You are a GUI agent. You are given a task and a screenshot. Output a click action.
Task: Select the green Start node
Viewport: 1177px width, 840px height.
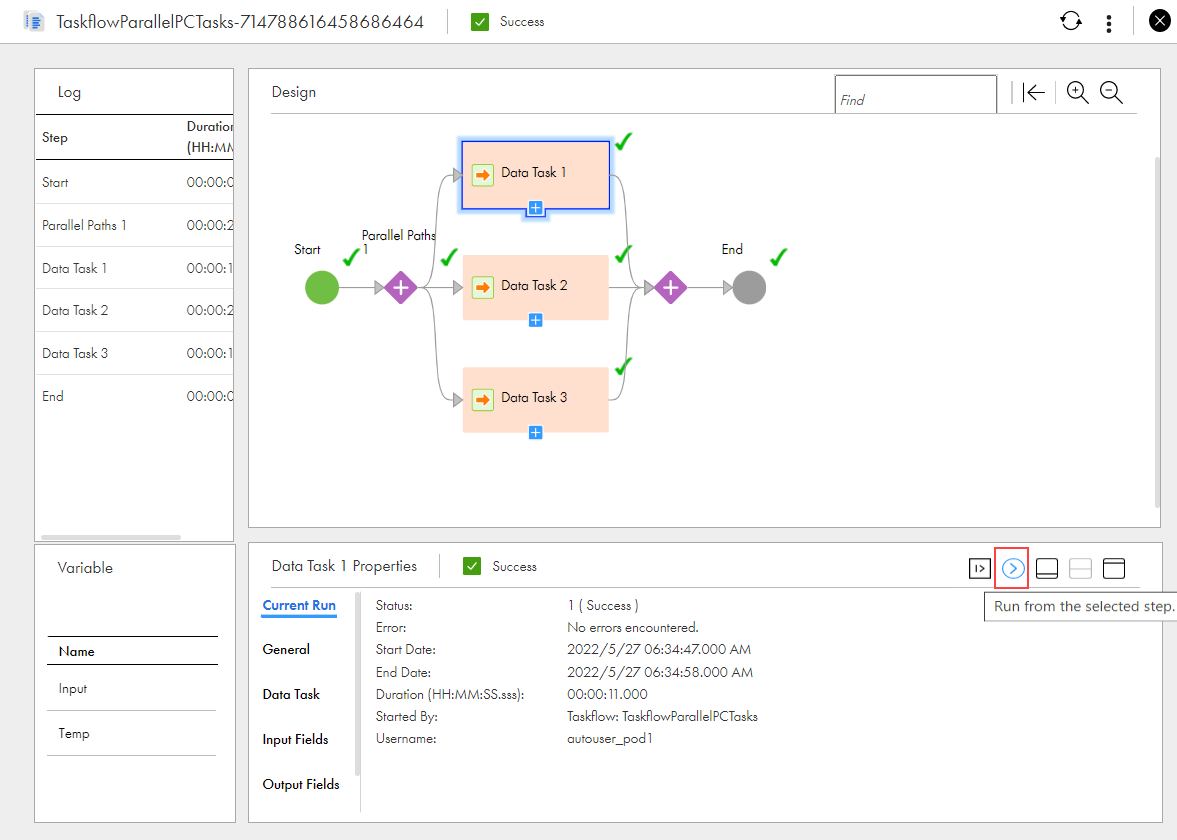point(322,288)
